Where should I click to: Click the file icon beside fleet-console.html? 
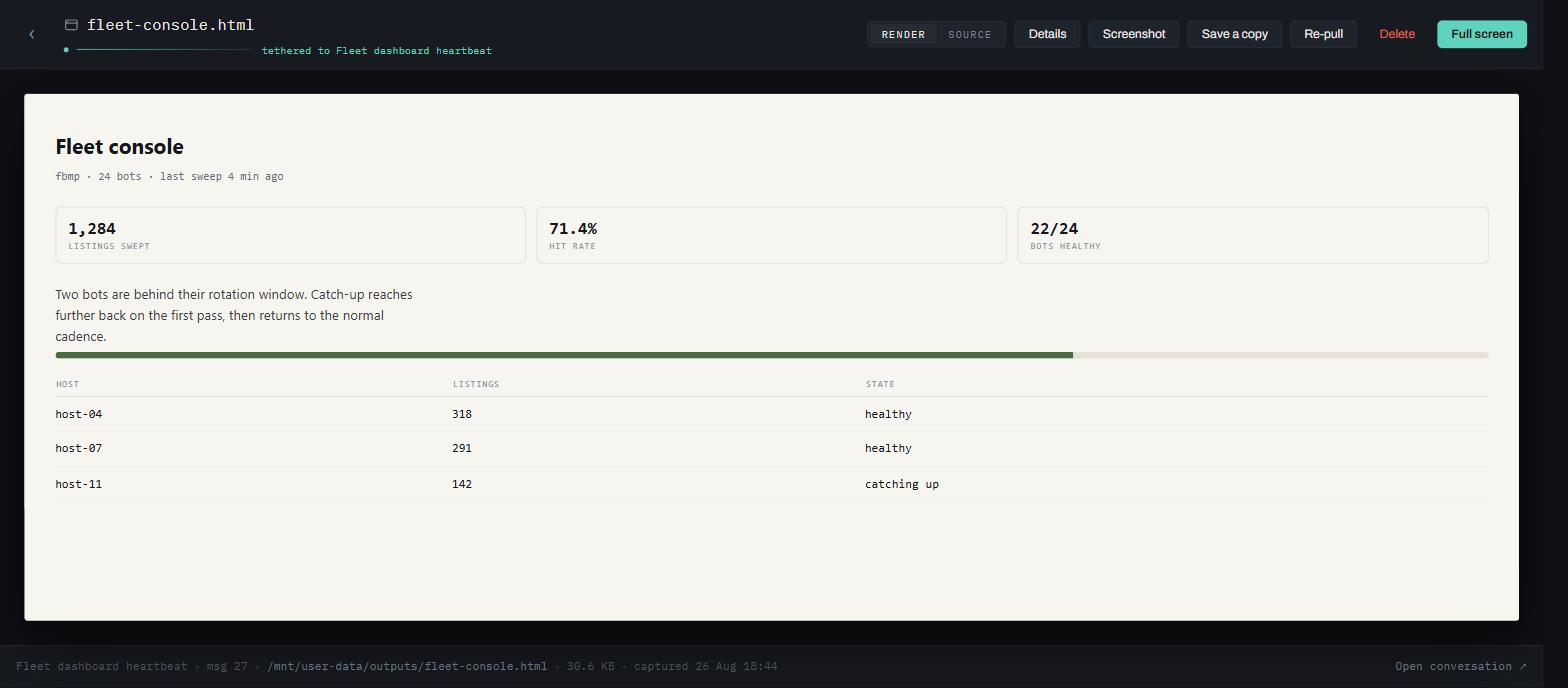(71, 25)
